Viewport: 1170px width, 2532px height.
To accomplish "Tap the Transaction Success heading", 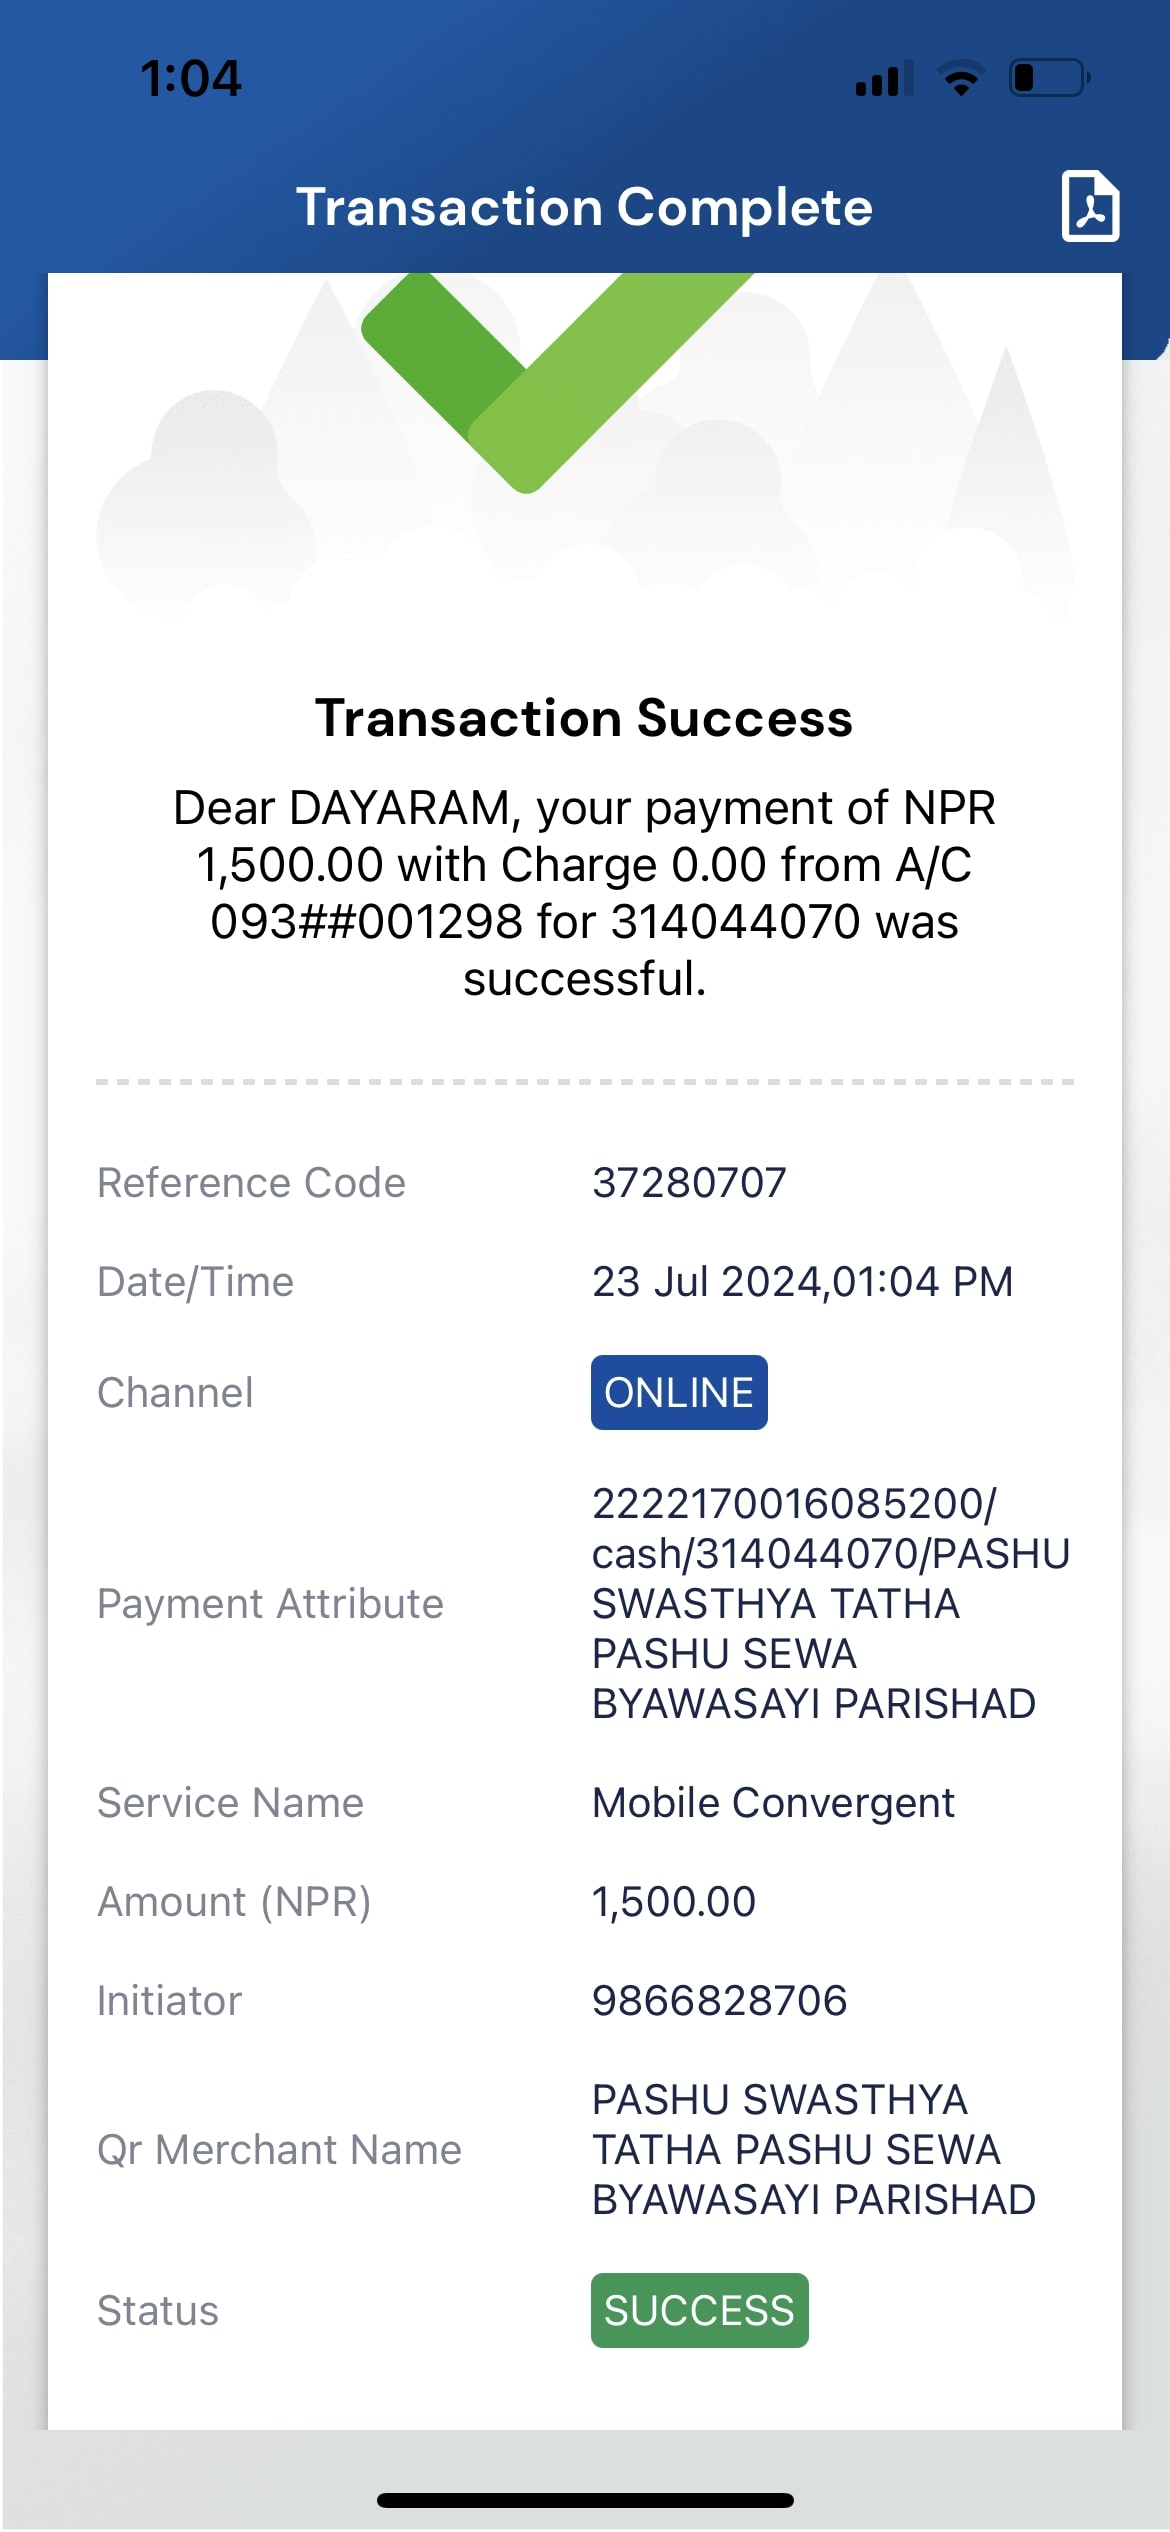I will [x=584, y=718].
